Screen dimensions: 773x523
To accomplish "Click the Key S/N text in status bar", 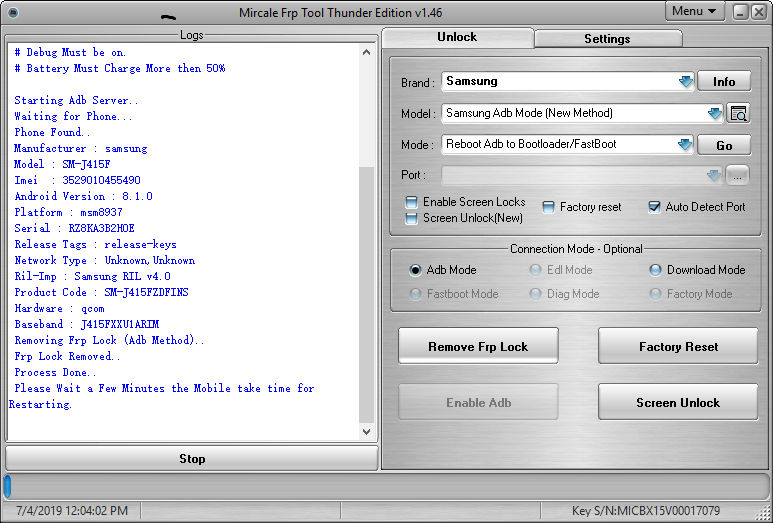I will coord(646,511).
